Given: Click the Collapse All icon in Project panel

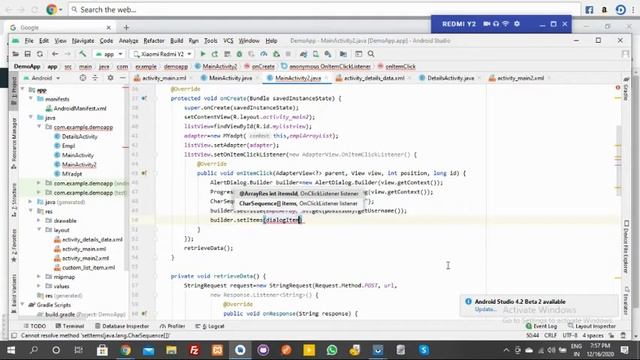Looking at the screenshot, I should pyautogui.click(x=95, y=78).
